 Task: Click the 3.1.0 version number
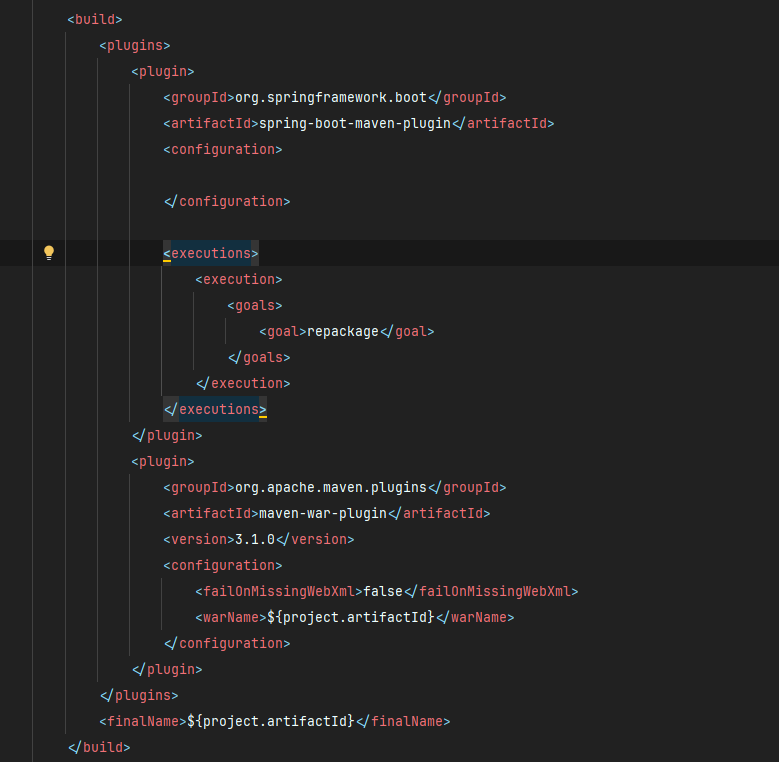pyautogui.click(x=254, y=539)
